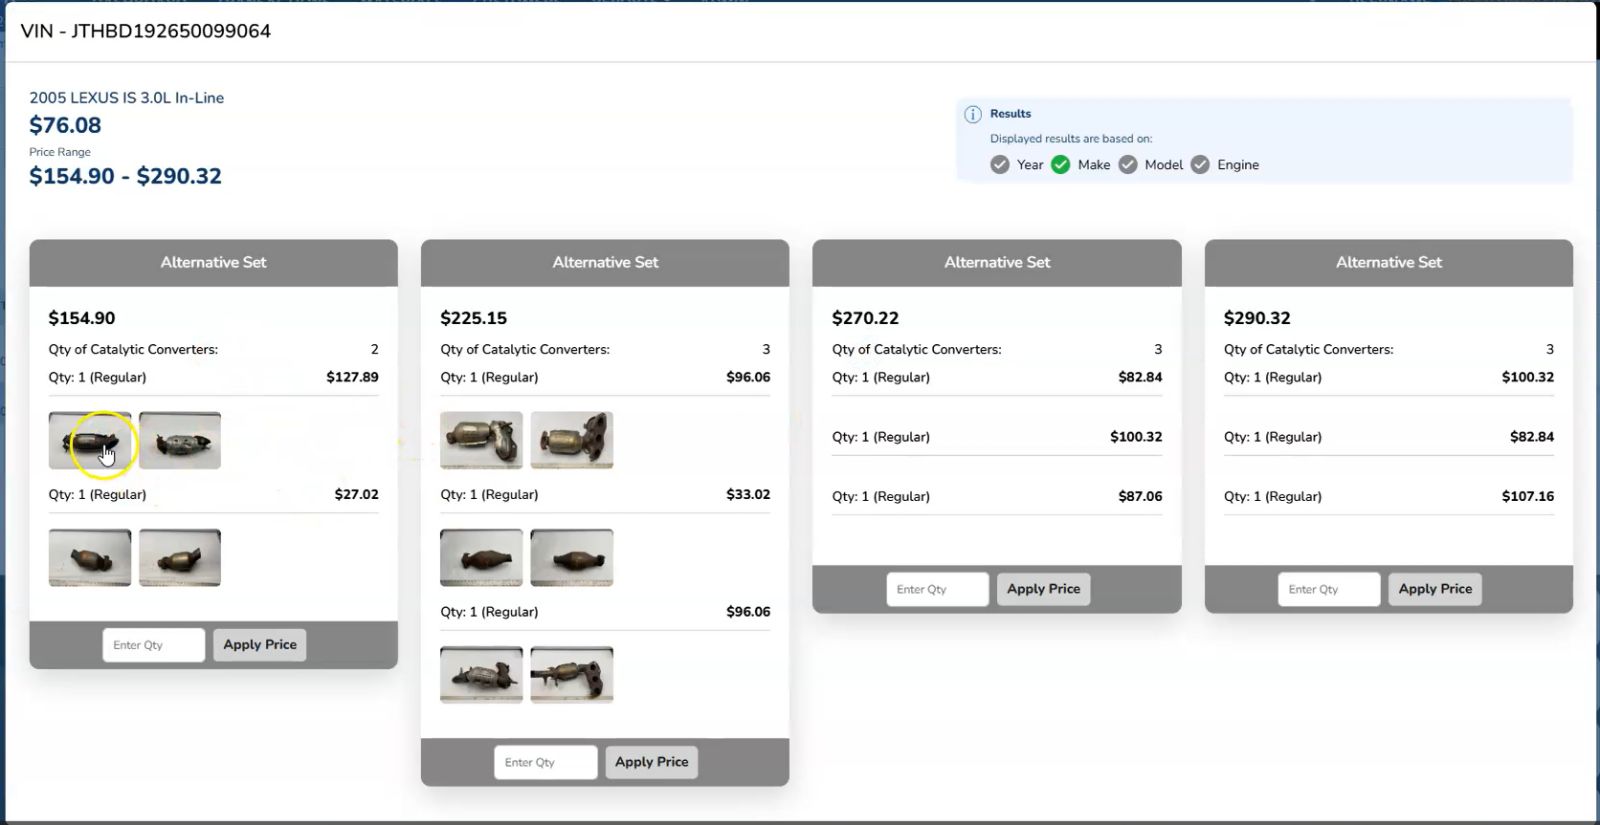Open second converter photo under $33.02
The width and height of the screenshot is (1600, 825).
(572, 558)
